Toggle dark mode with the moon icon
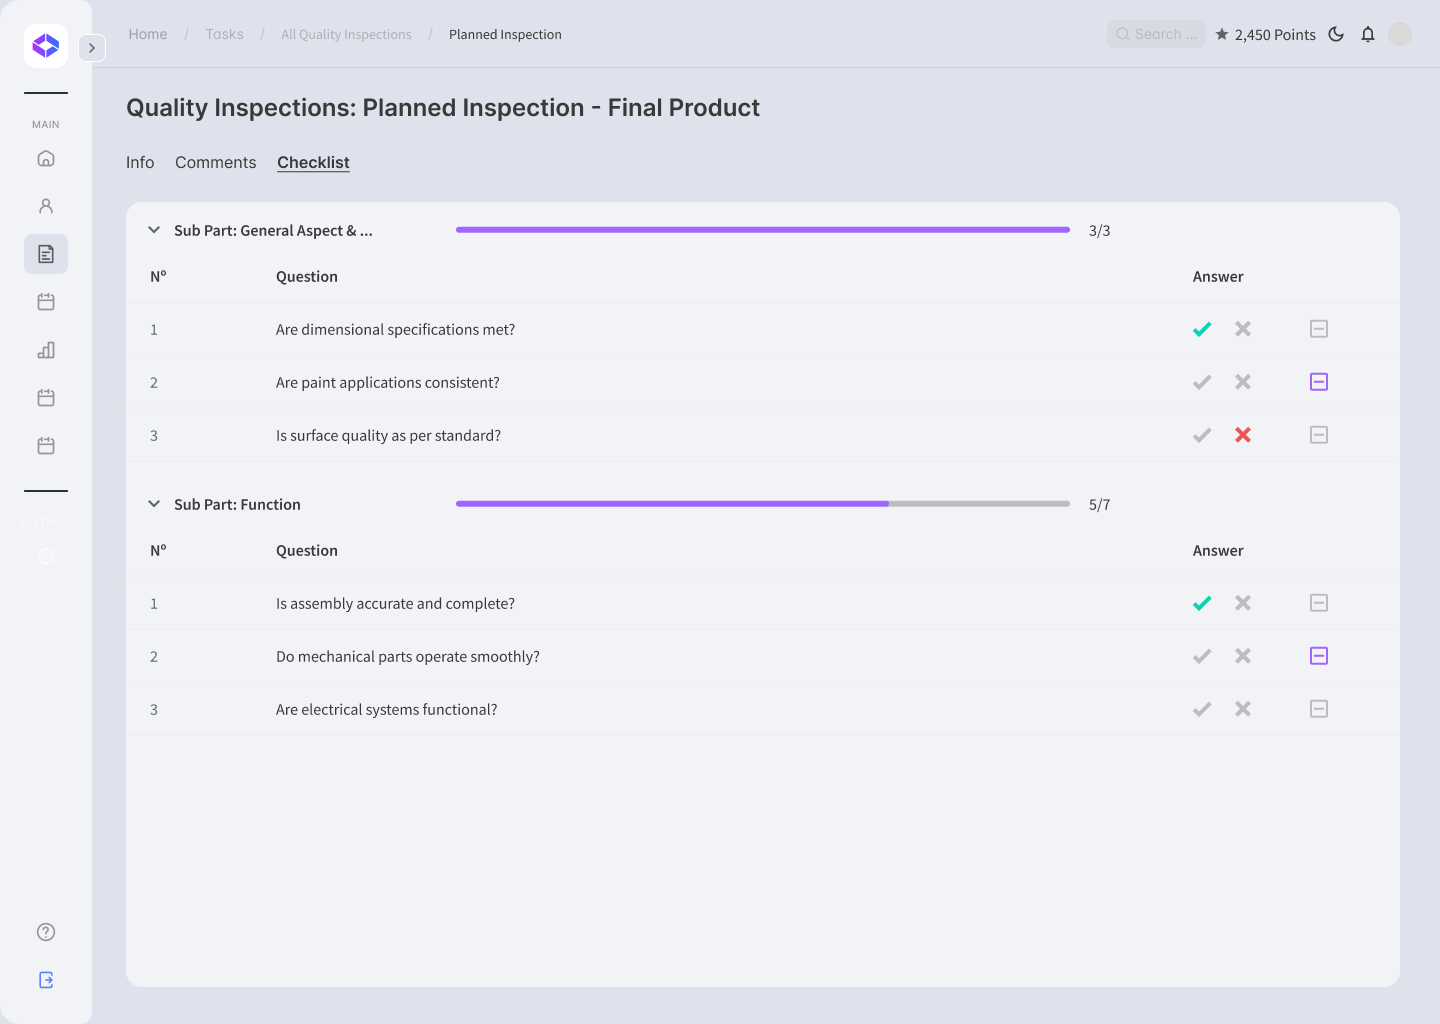1440x1024 pixels. (x=1336, y=34)
